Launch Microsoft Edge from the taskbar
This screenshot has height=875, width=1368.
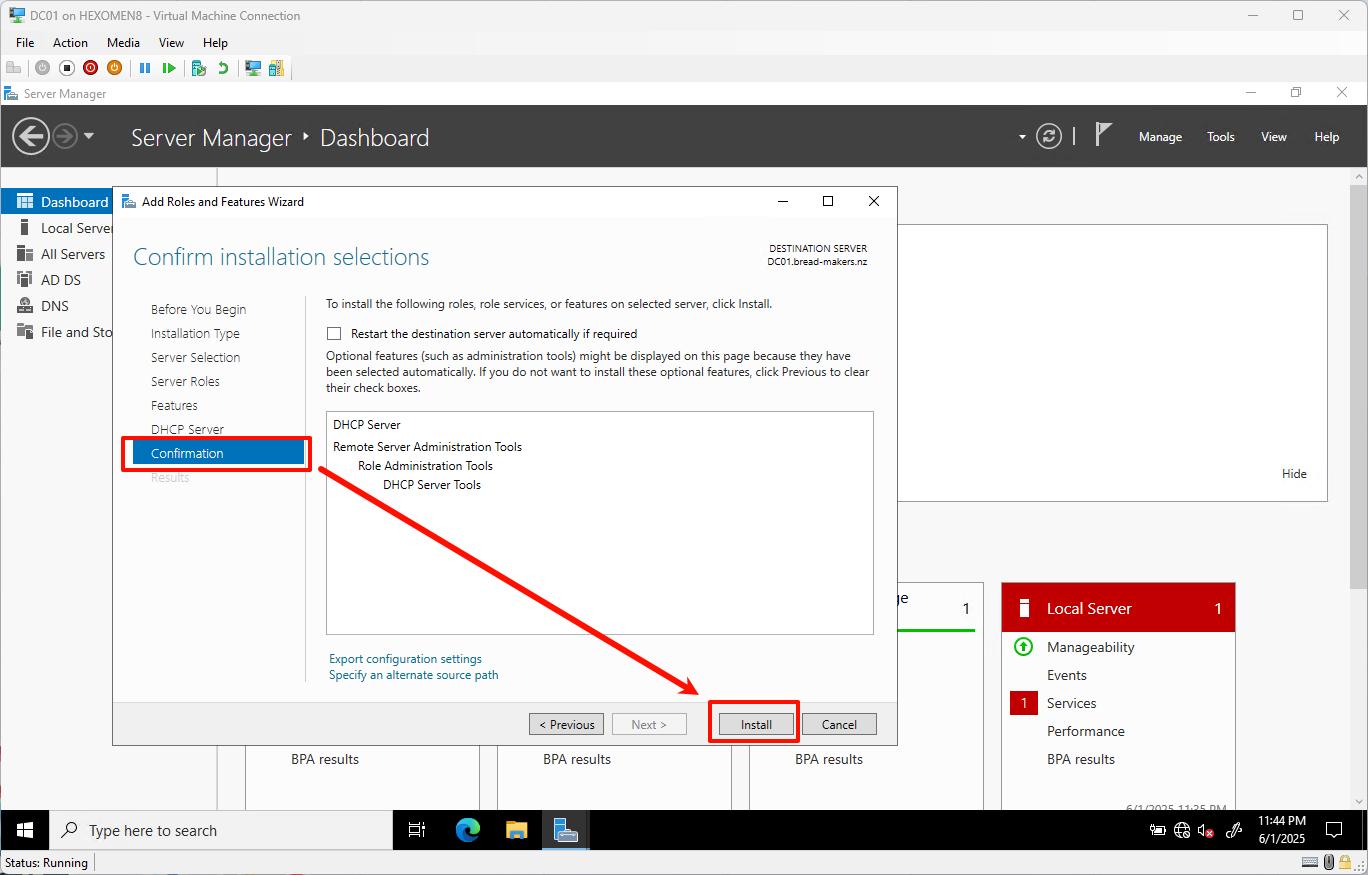467,830
